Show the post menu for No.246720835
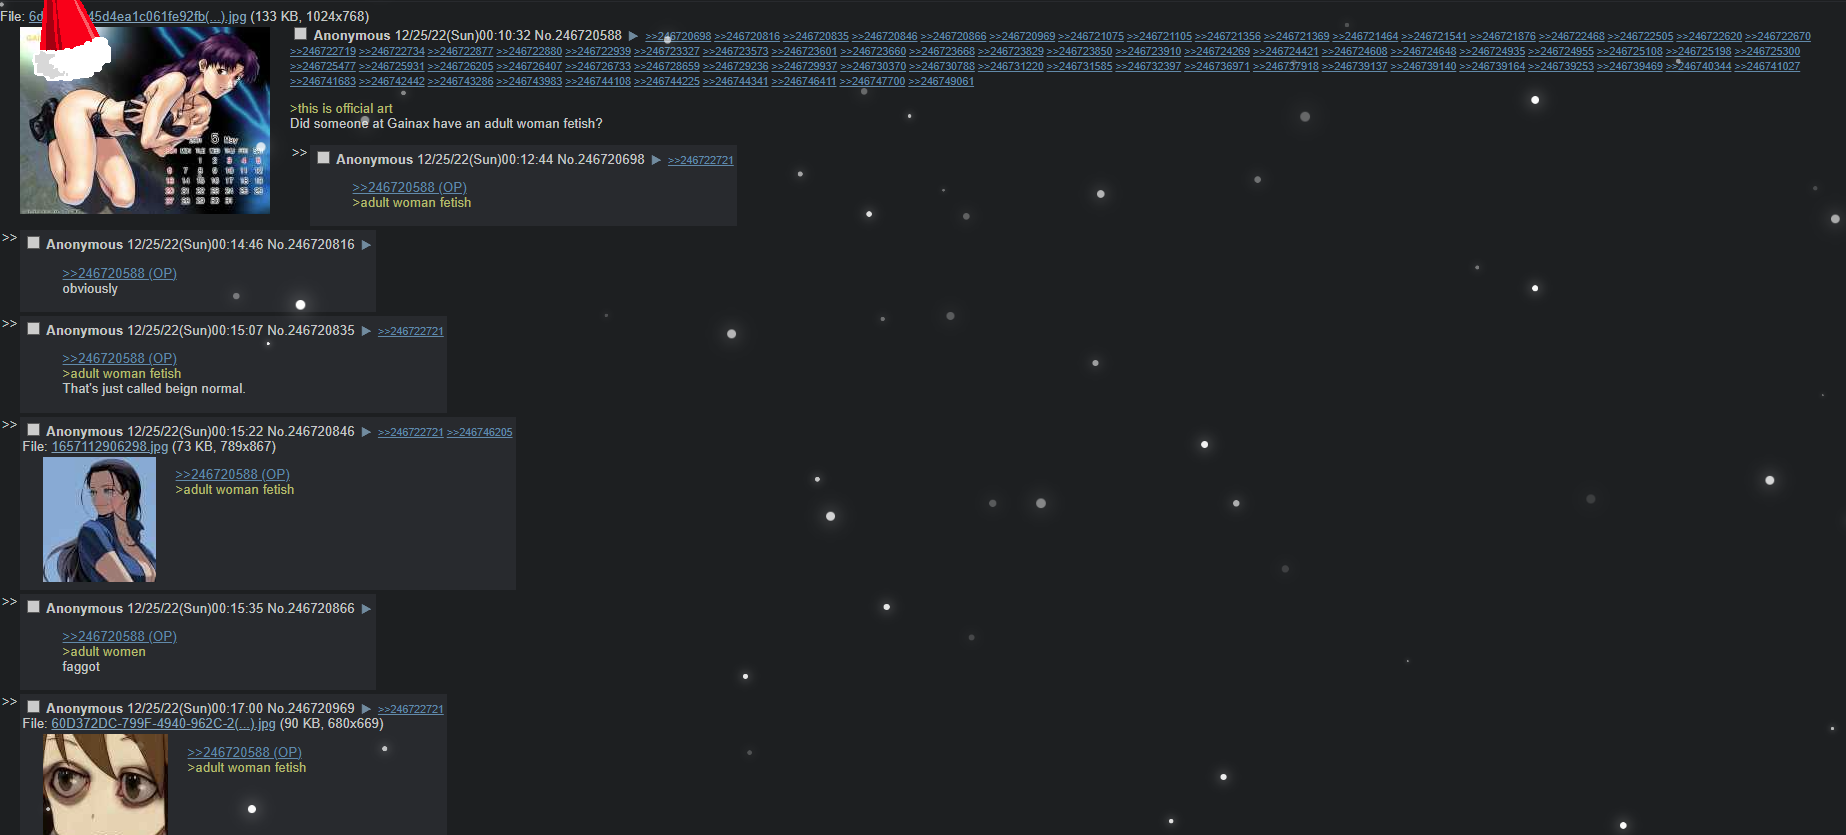 (x=366, y=331)
